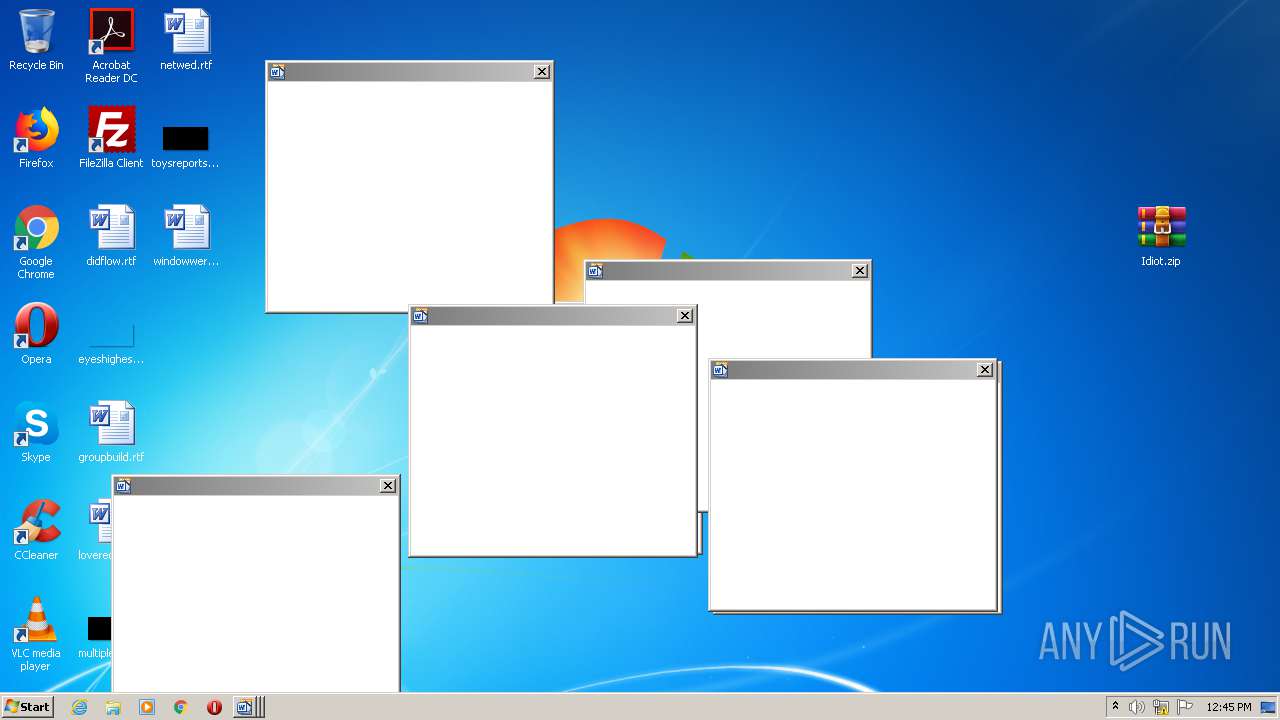Select the didflow.rtf document icon

click(111, 236)
